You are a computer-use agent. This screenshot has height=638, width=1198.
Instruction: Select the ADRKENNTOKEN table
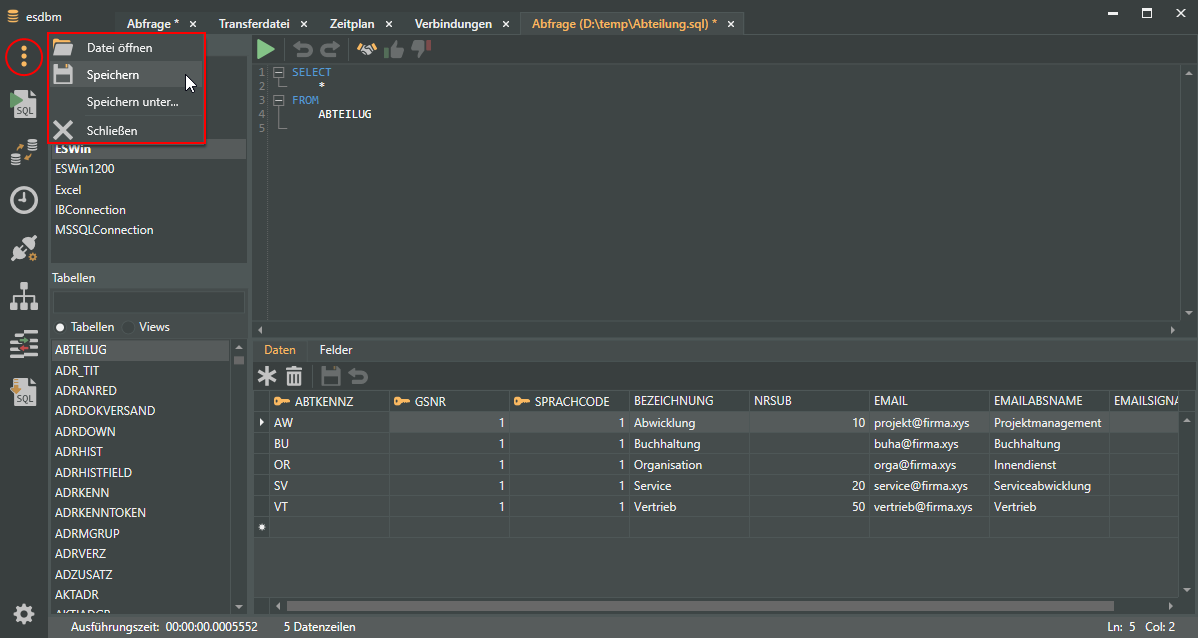click(x=141, y=513)
